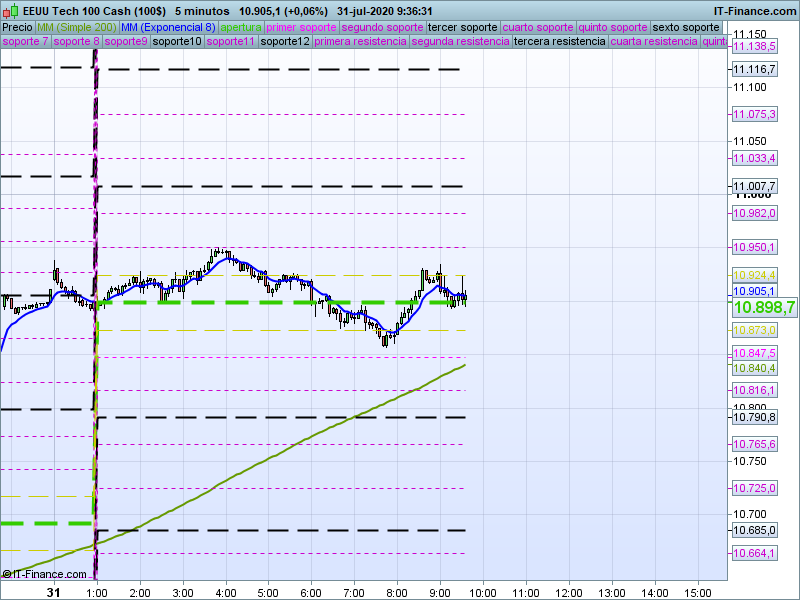This screenshot has width=800, height=600.
Task: Click the 10.664,1 price level tag
Action: 754,553
